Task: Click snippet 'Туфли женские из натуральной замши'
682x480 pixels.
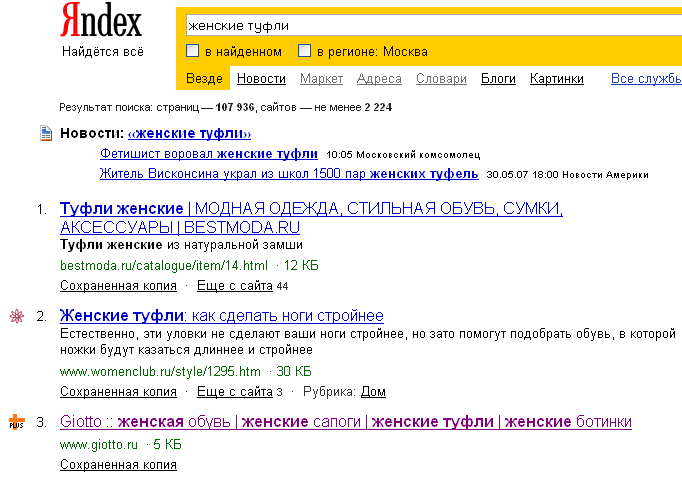Action: [181, 245]
